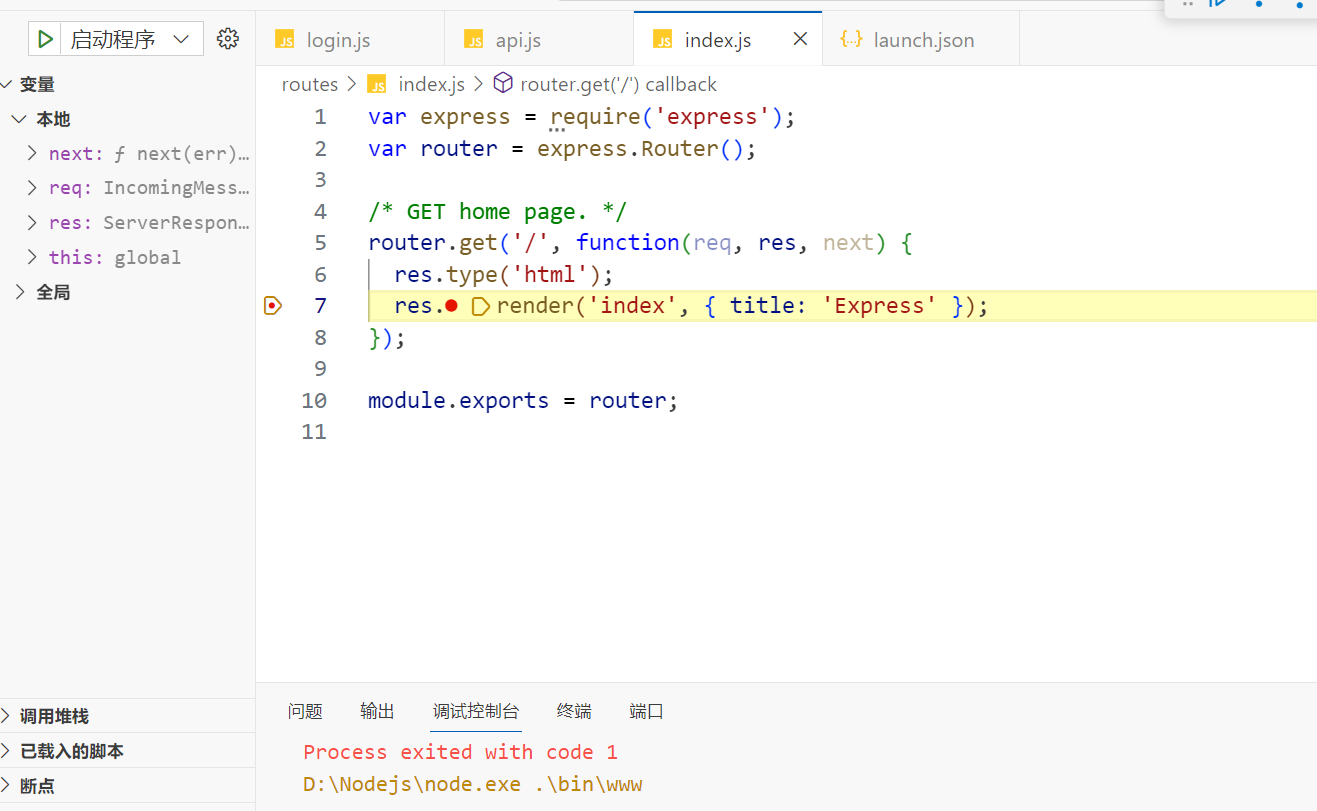
Task: Start debugging with the green play icon
Action: [45, 39]
